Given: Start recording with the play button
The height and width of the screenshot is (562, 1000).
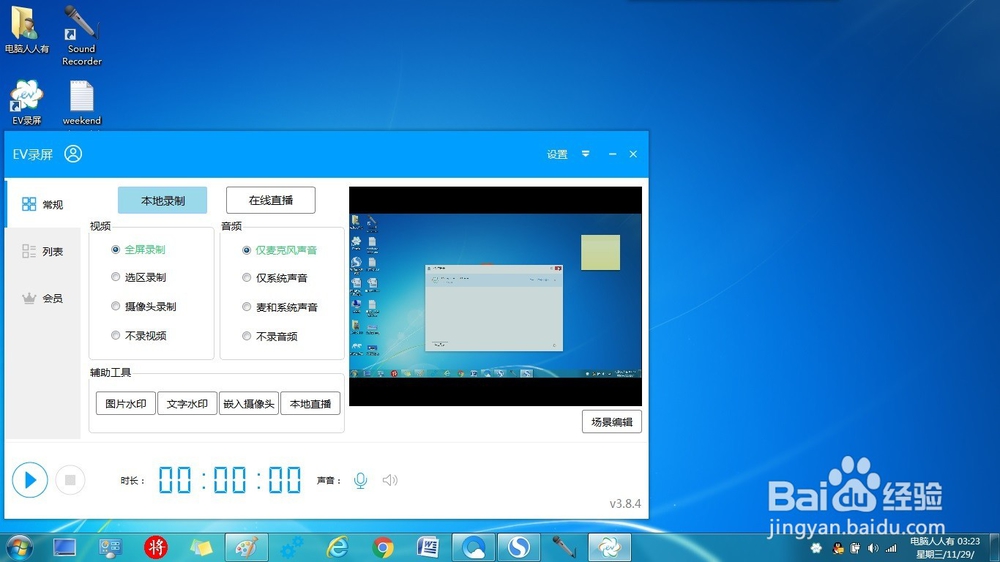Looking at the screenshot, I should (30, 480).
